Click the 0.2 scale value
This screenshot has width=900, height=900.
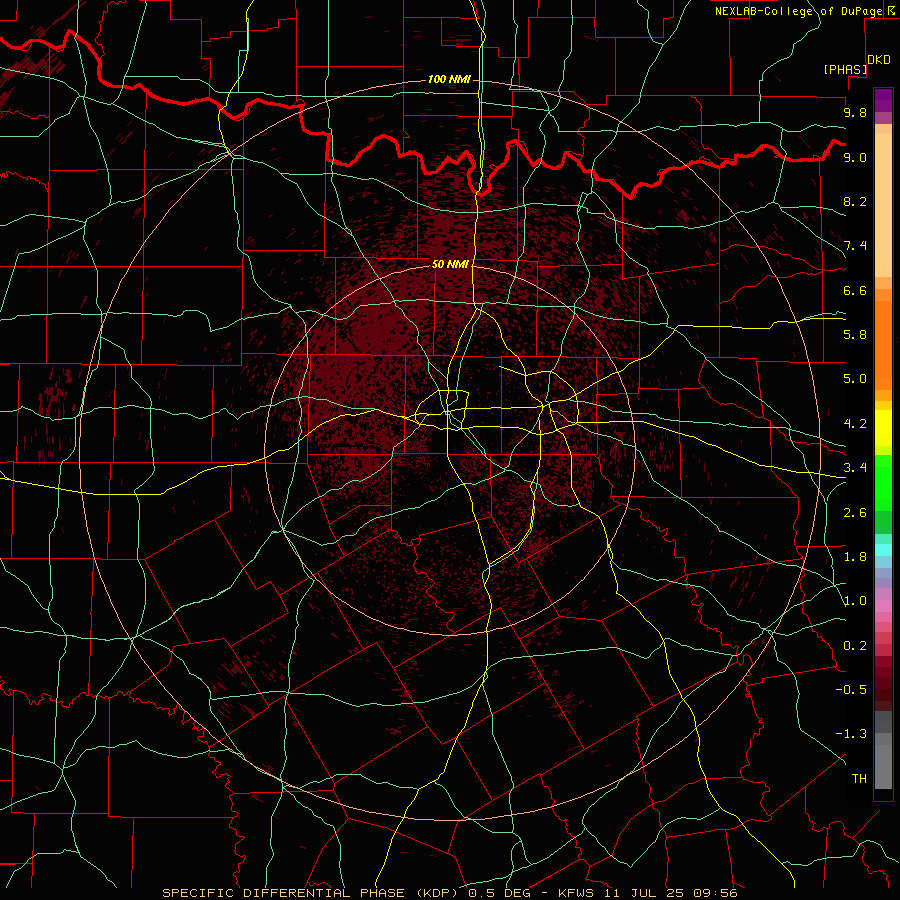[855, 646]
